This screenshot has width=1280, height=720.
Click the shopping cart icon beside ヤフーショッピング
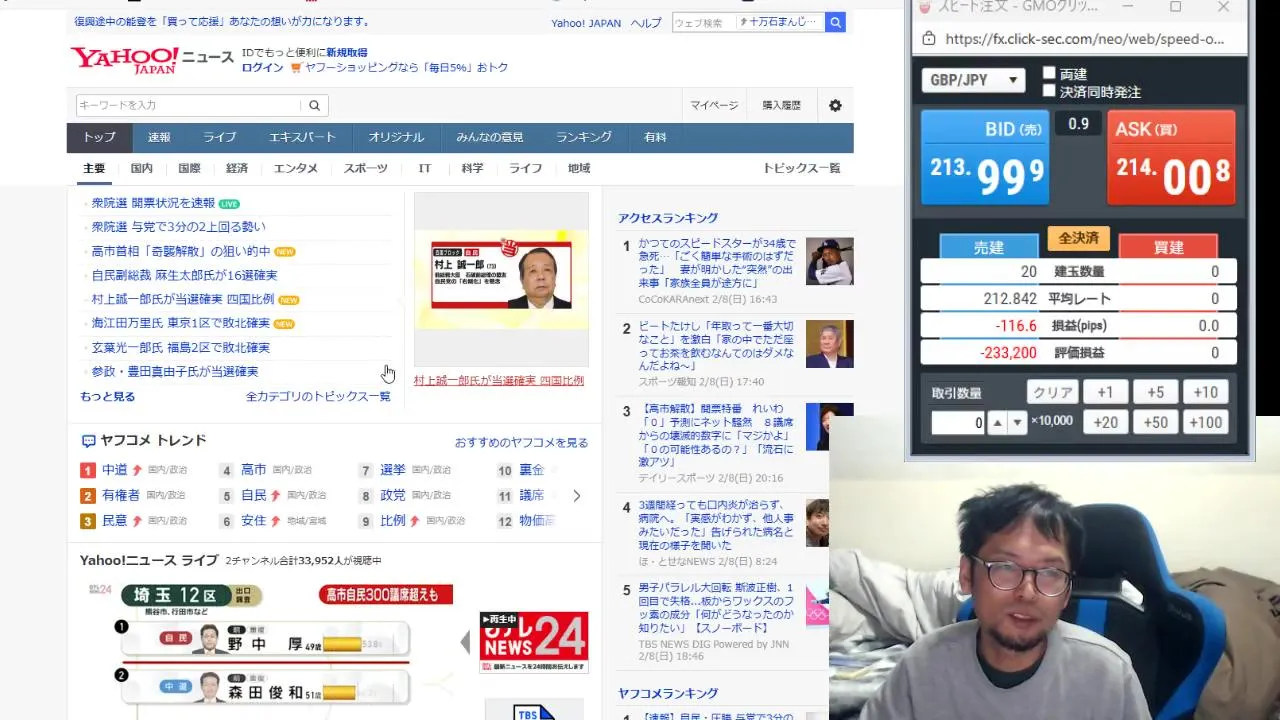coord(296,68)
